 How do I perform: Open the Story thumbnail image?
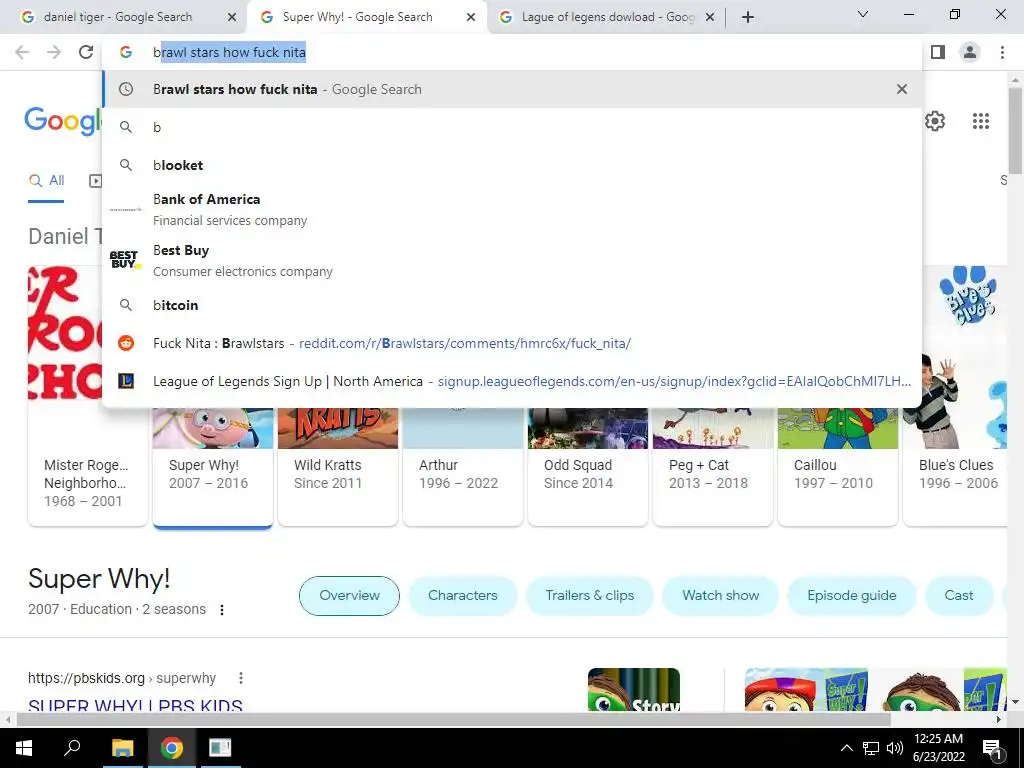point(633,689)
